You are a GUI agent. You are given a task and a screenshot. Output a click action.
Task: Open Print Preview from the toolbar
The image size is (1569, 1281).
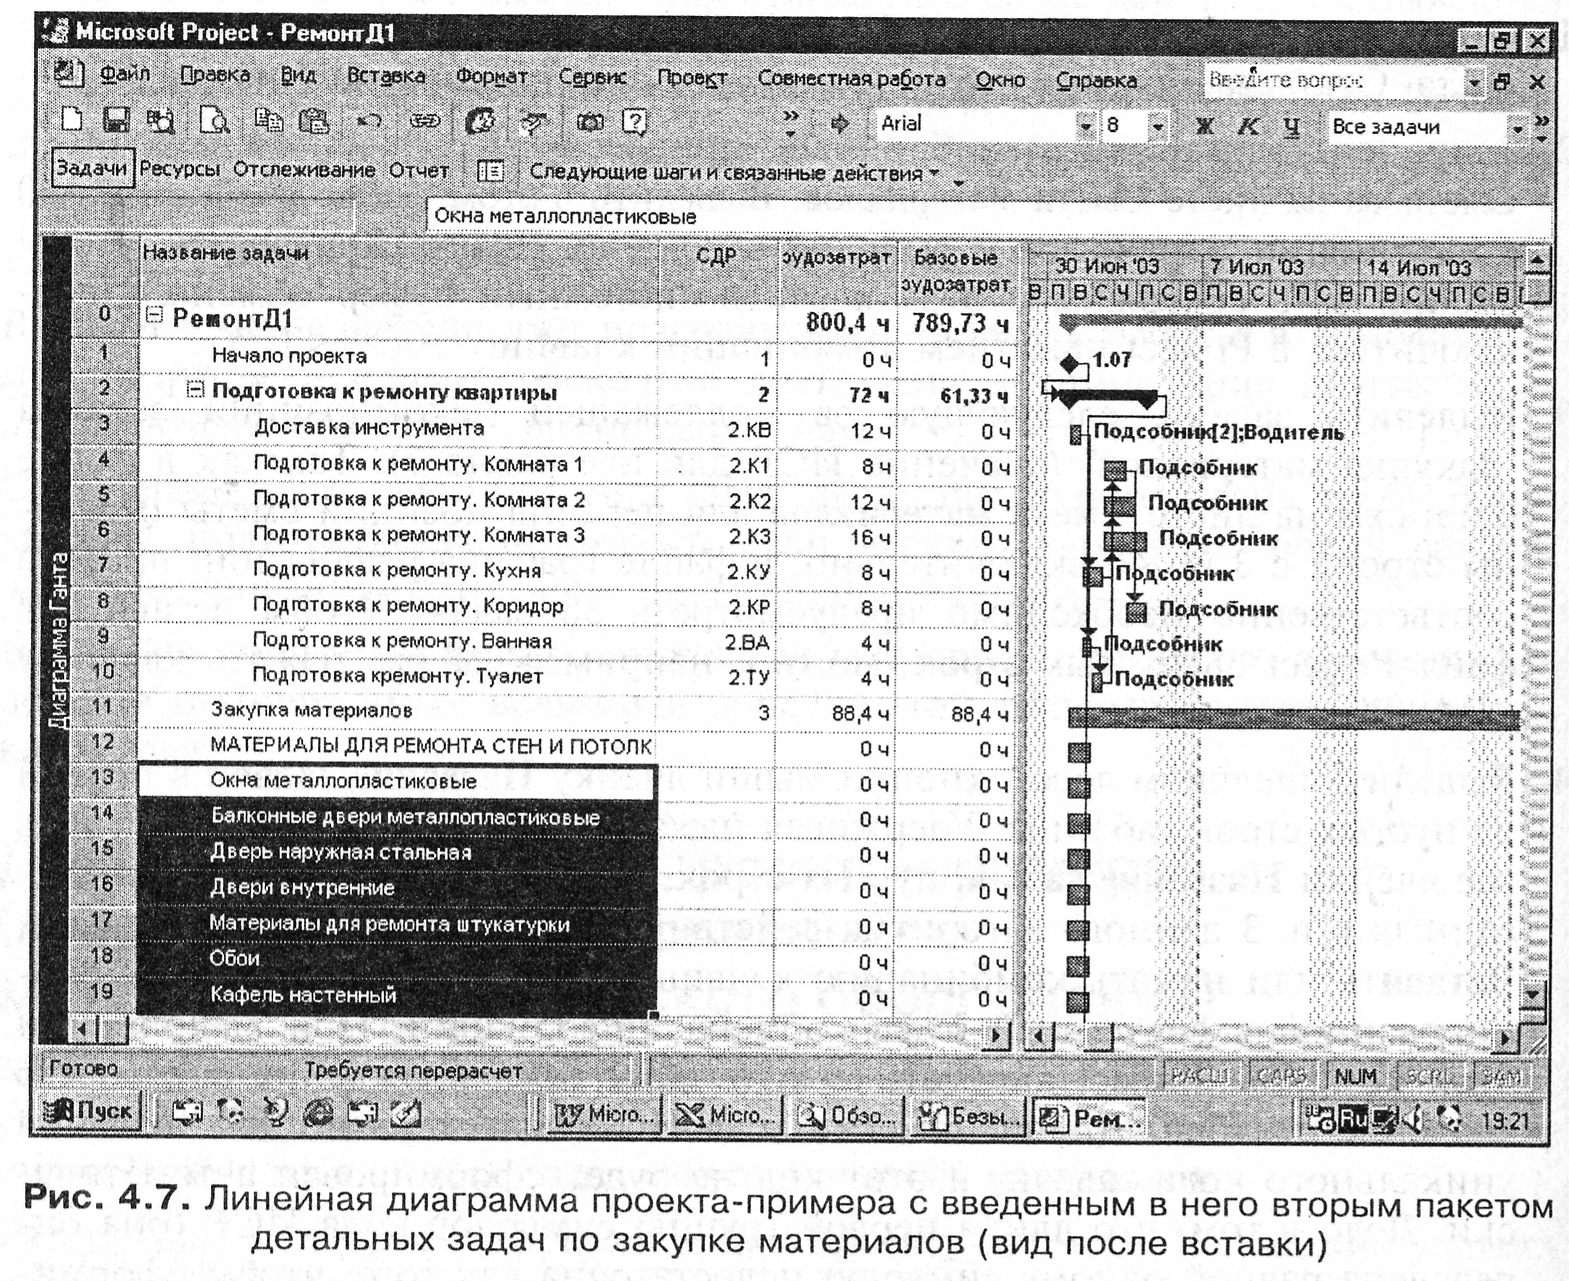click(x=215, y=122)
